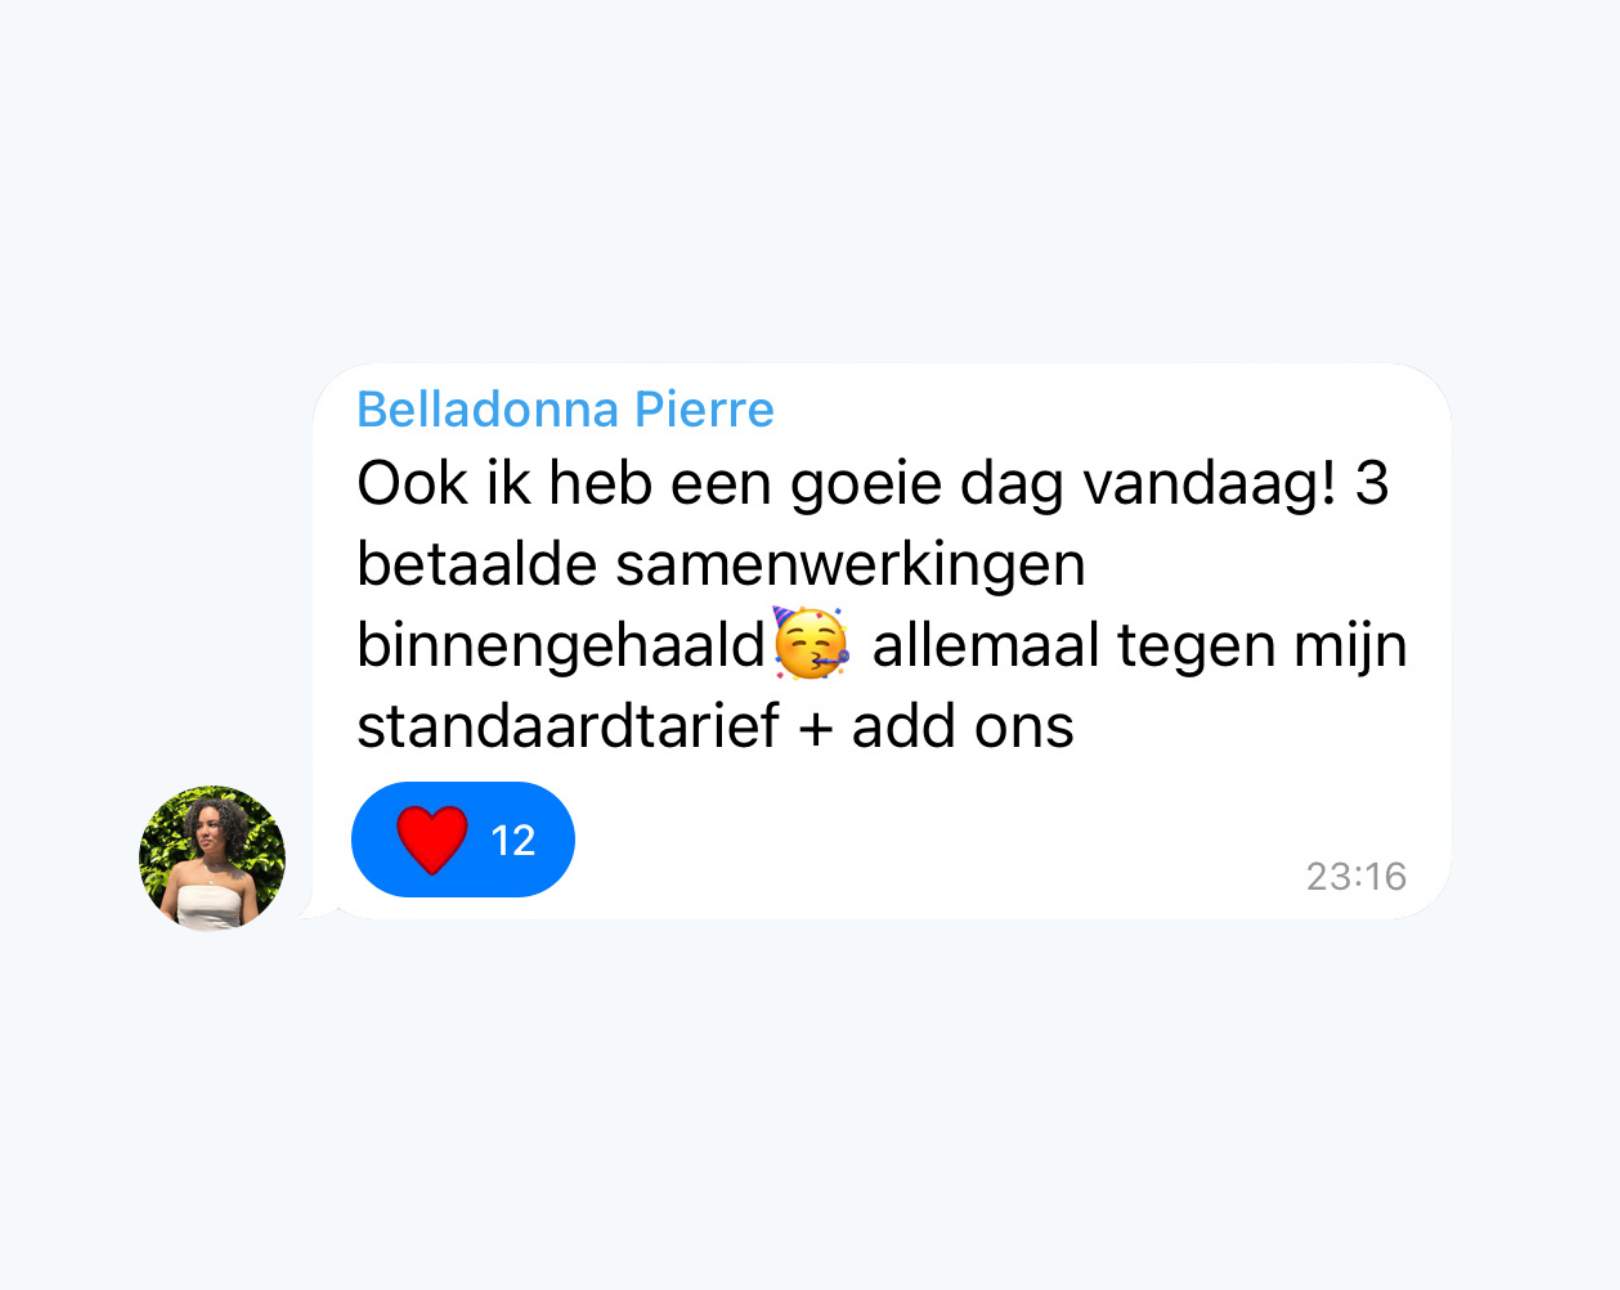Click the word "samenwerkingen" in the message

[x=850, y=565]
